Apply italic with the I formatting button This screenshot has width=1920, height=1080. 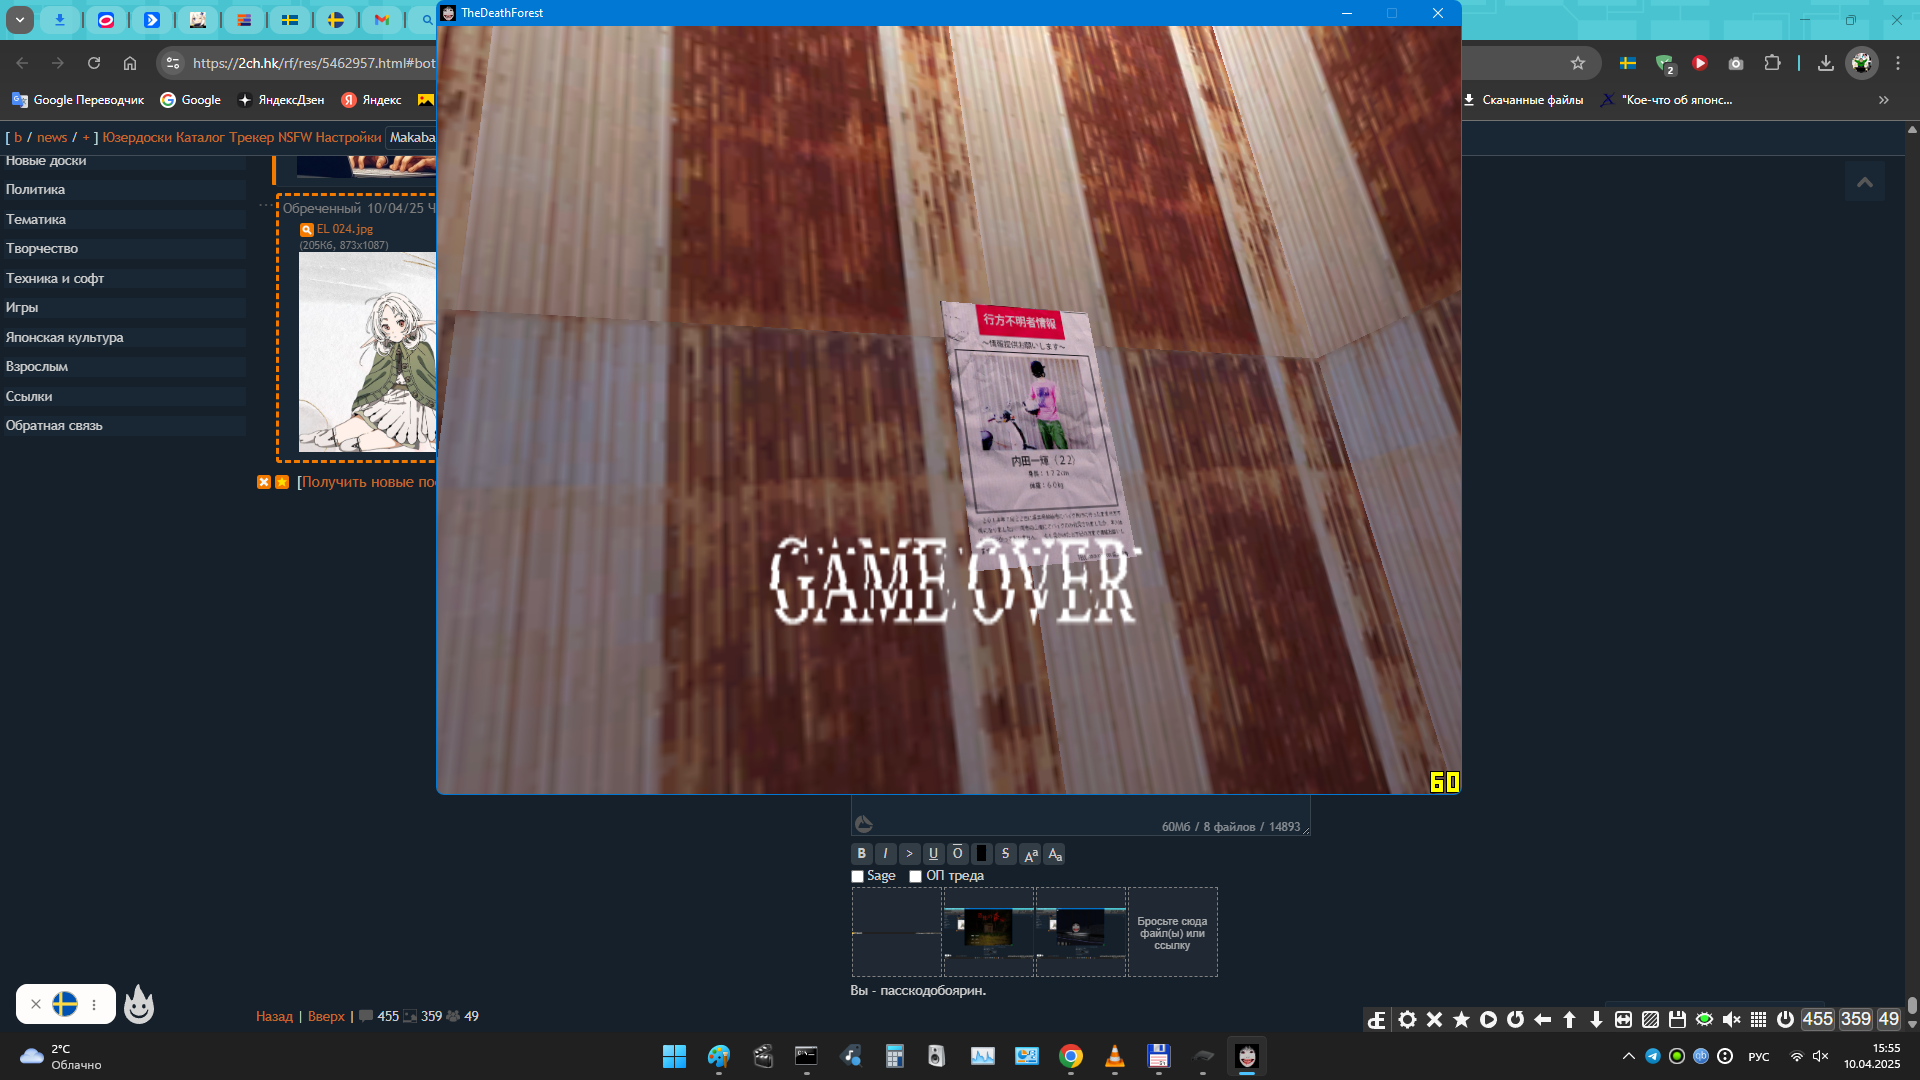[885, 854]
